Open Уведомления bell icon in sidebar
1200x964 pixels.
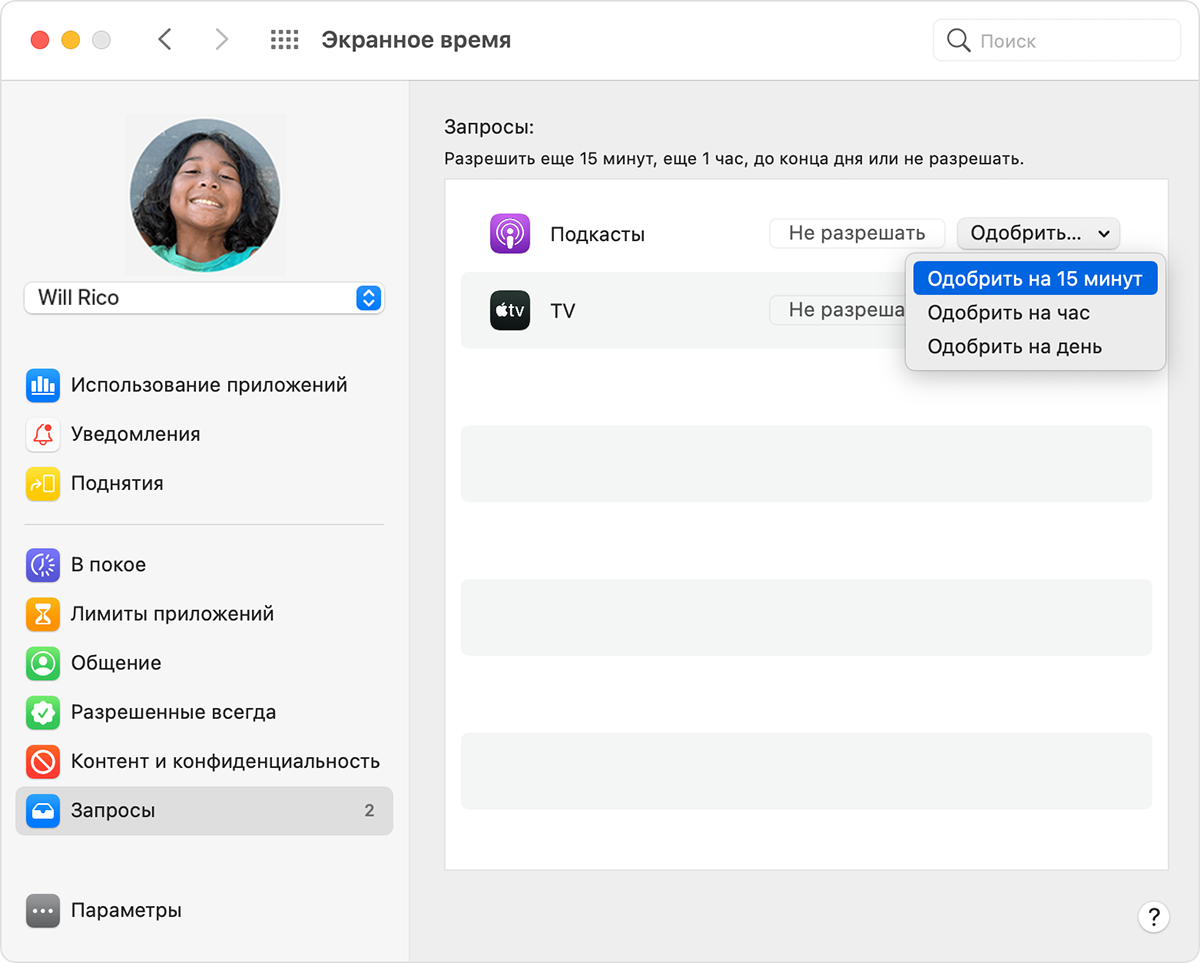tap(43, 434)
